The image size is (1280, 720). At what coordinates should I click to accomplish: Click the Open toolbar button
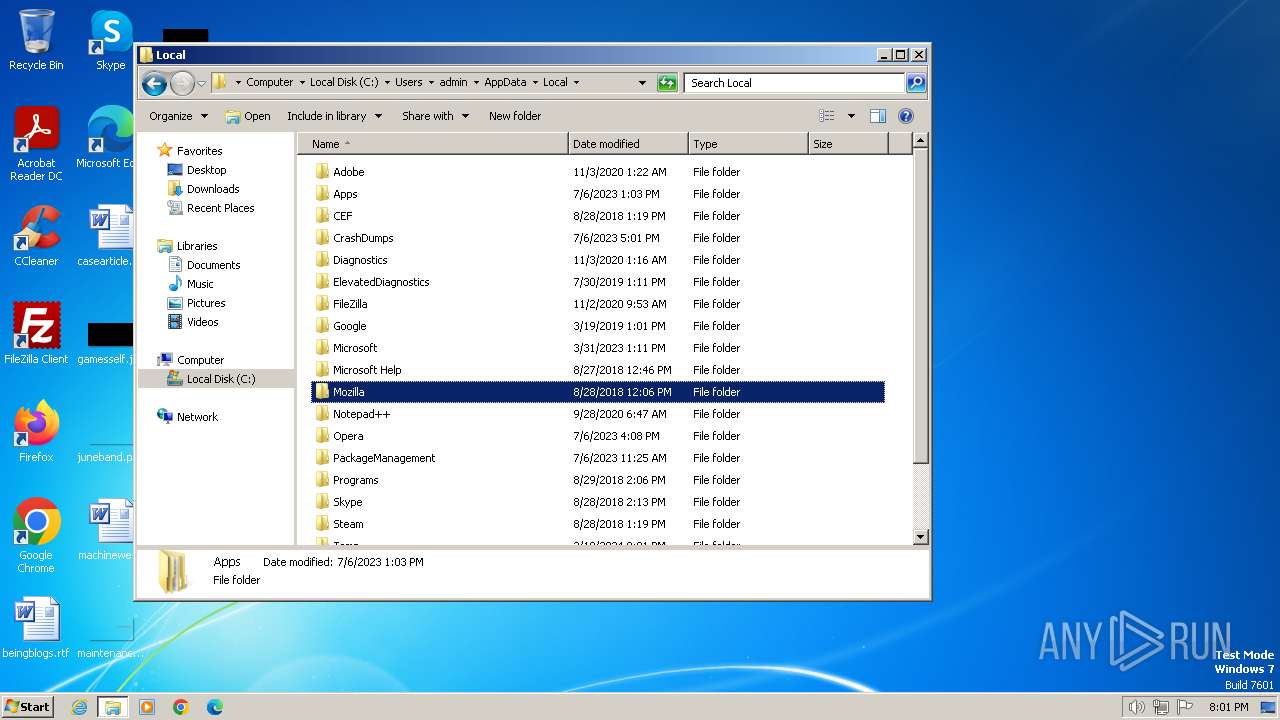(x=248, y=116)
